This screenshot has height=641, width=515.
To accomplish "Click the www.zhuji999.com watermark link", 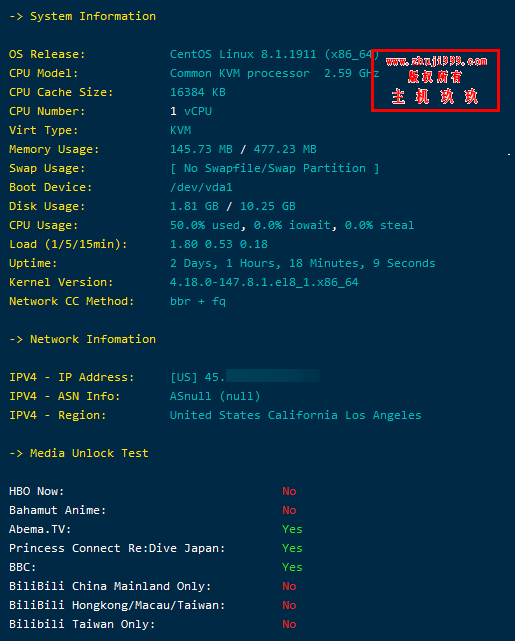I will point(436,61).
